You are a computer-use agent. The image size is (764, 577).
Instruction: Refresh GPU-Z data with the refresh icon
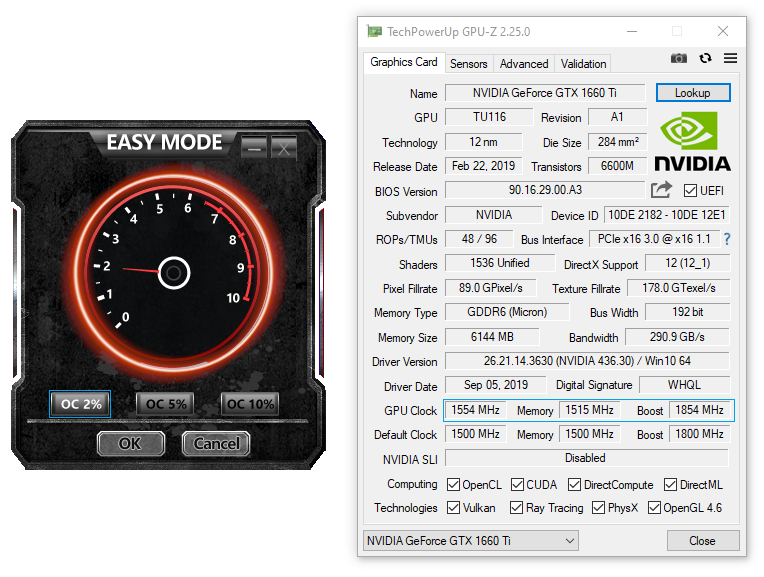pos(705,58)
